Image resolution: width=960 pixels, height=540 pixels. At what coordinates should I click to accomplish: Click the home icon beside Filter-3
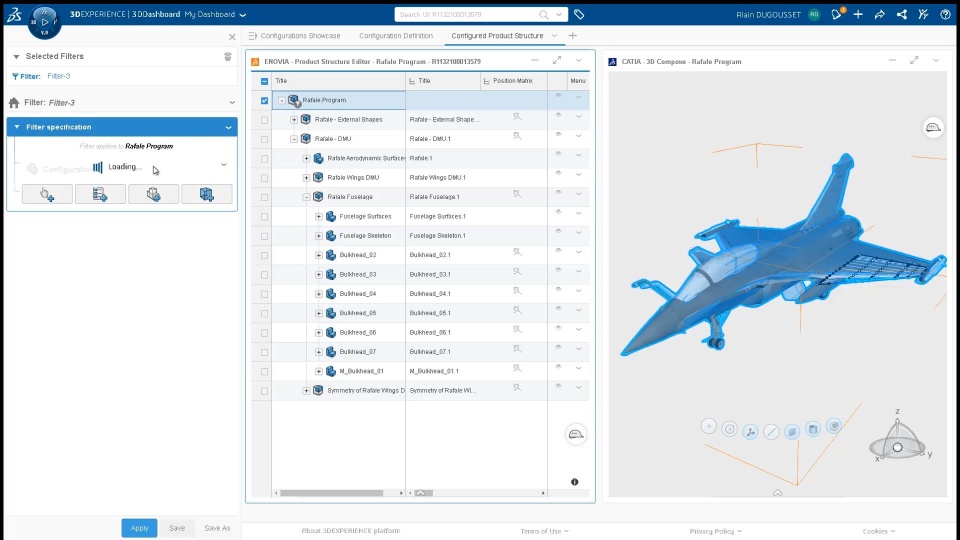coord(14,102)
